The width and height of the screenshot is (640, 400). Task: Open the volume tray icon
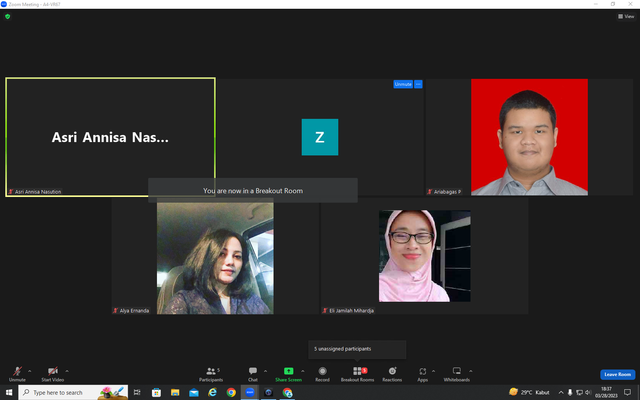[588, 392]
